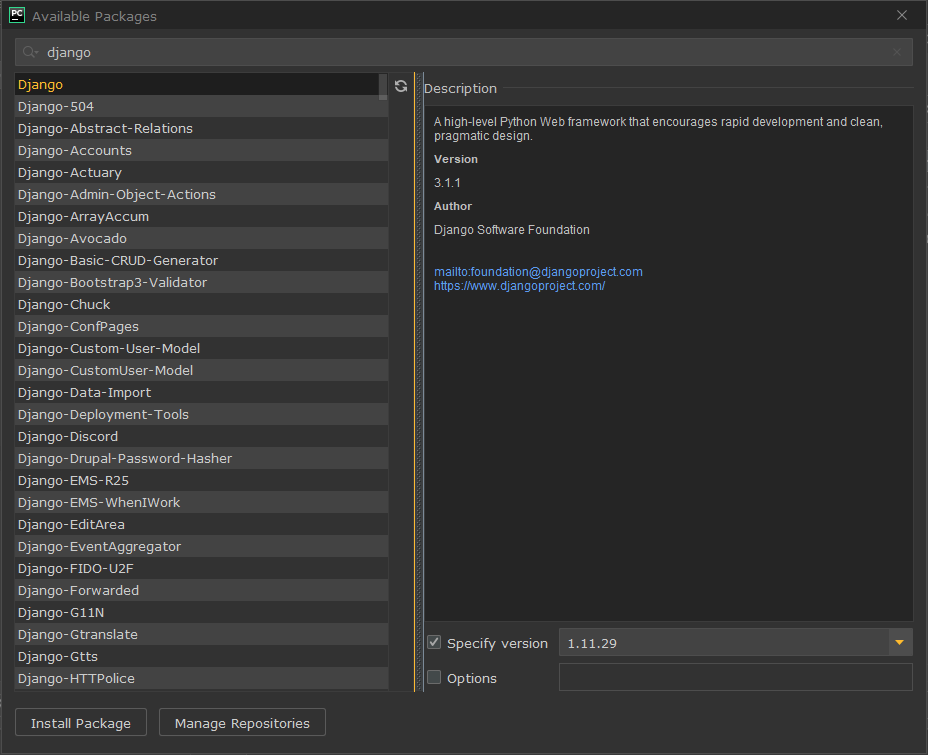Viewport: 928px width, 755px height.
Task: Open the mailto foundation@djangoproject.com link
Action: (x=538, y=272)
